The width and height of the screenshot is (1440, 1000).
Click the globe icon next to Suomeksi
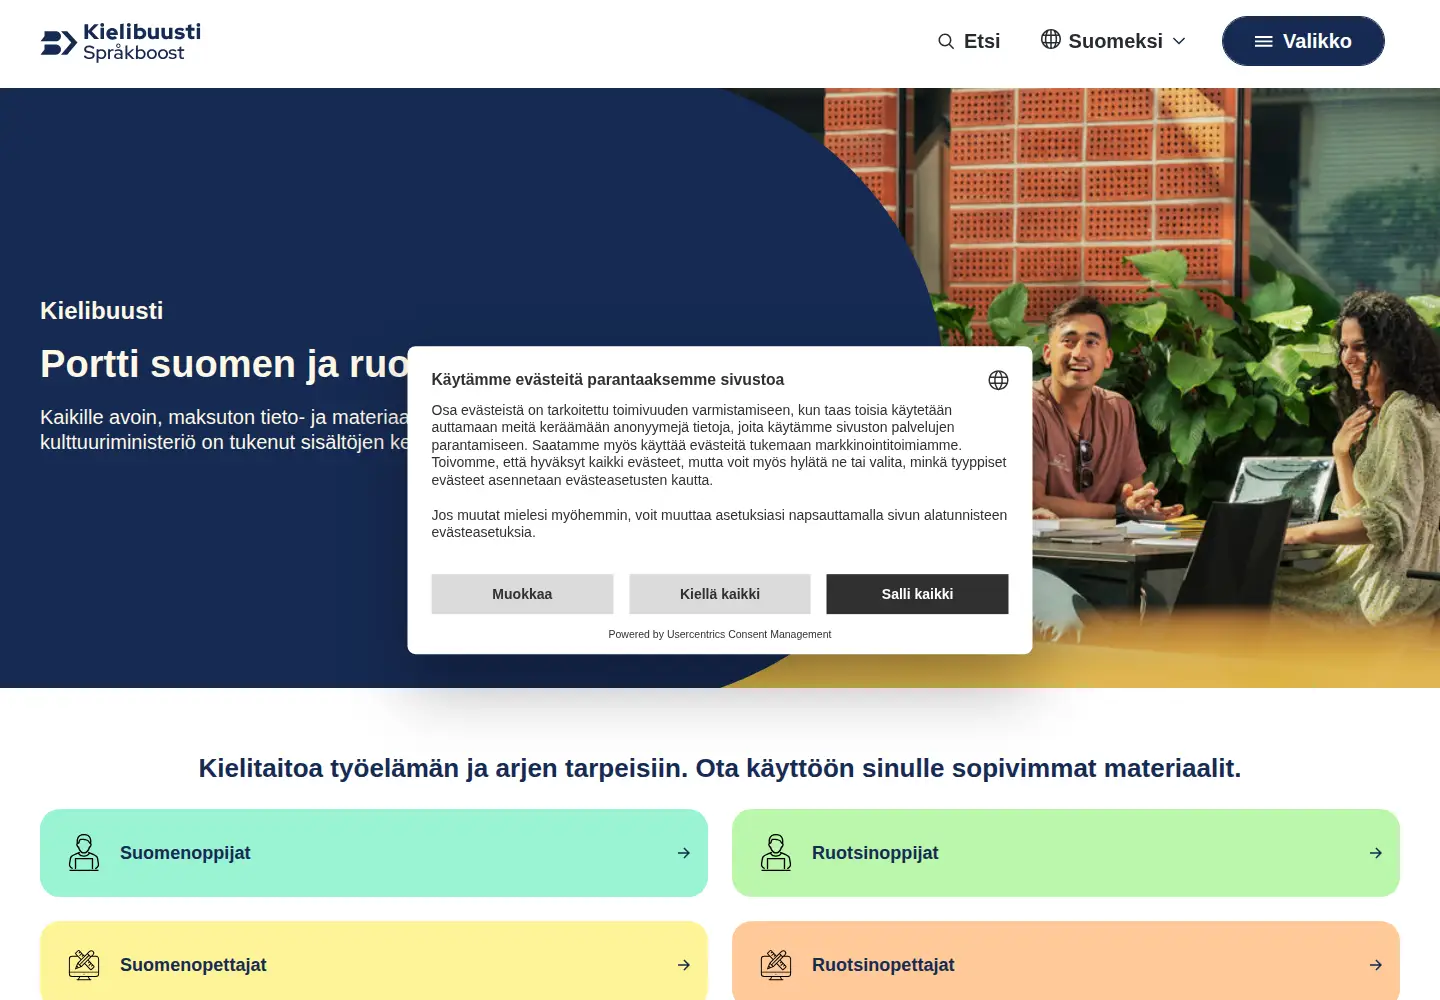point(1051,39)
